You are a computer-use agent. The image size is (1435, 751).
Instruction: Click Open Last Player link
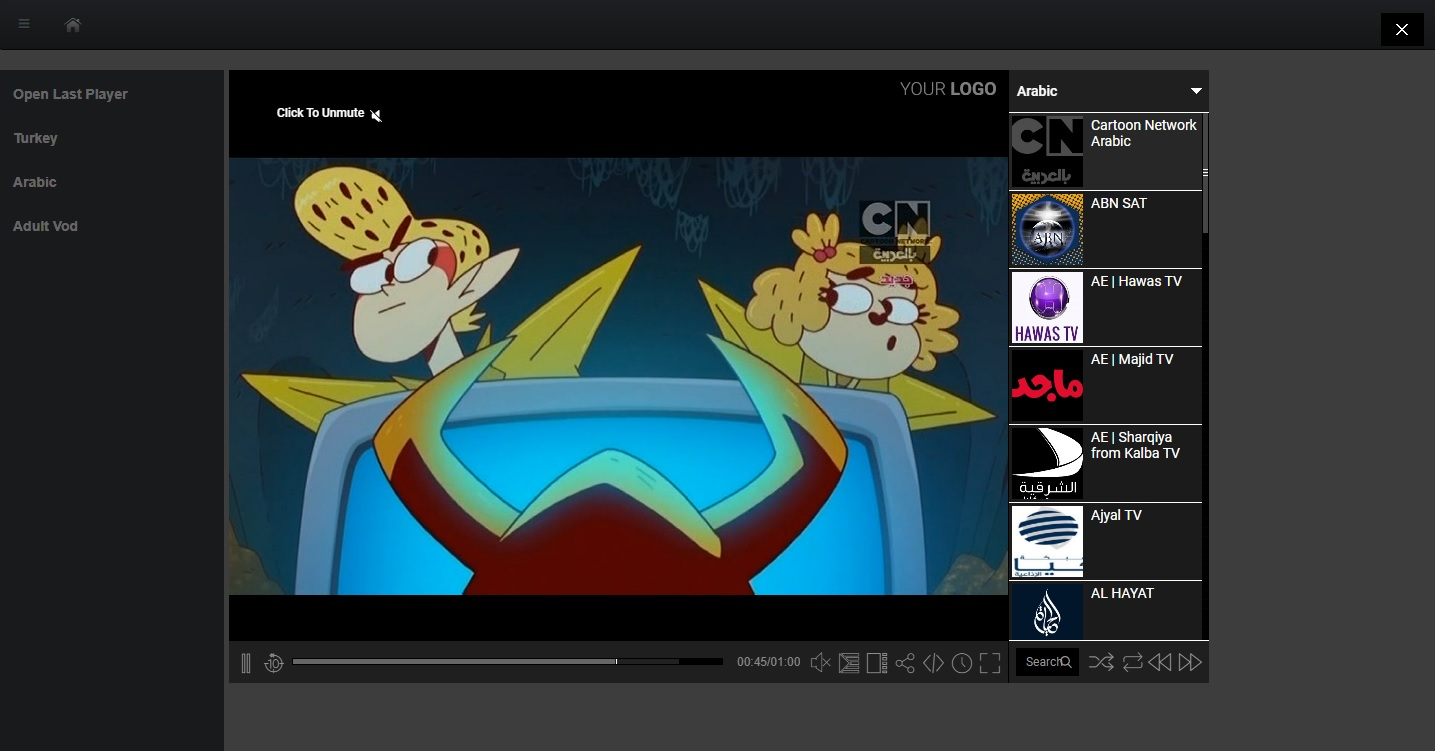point(70,94)
